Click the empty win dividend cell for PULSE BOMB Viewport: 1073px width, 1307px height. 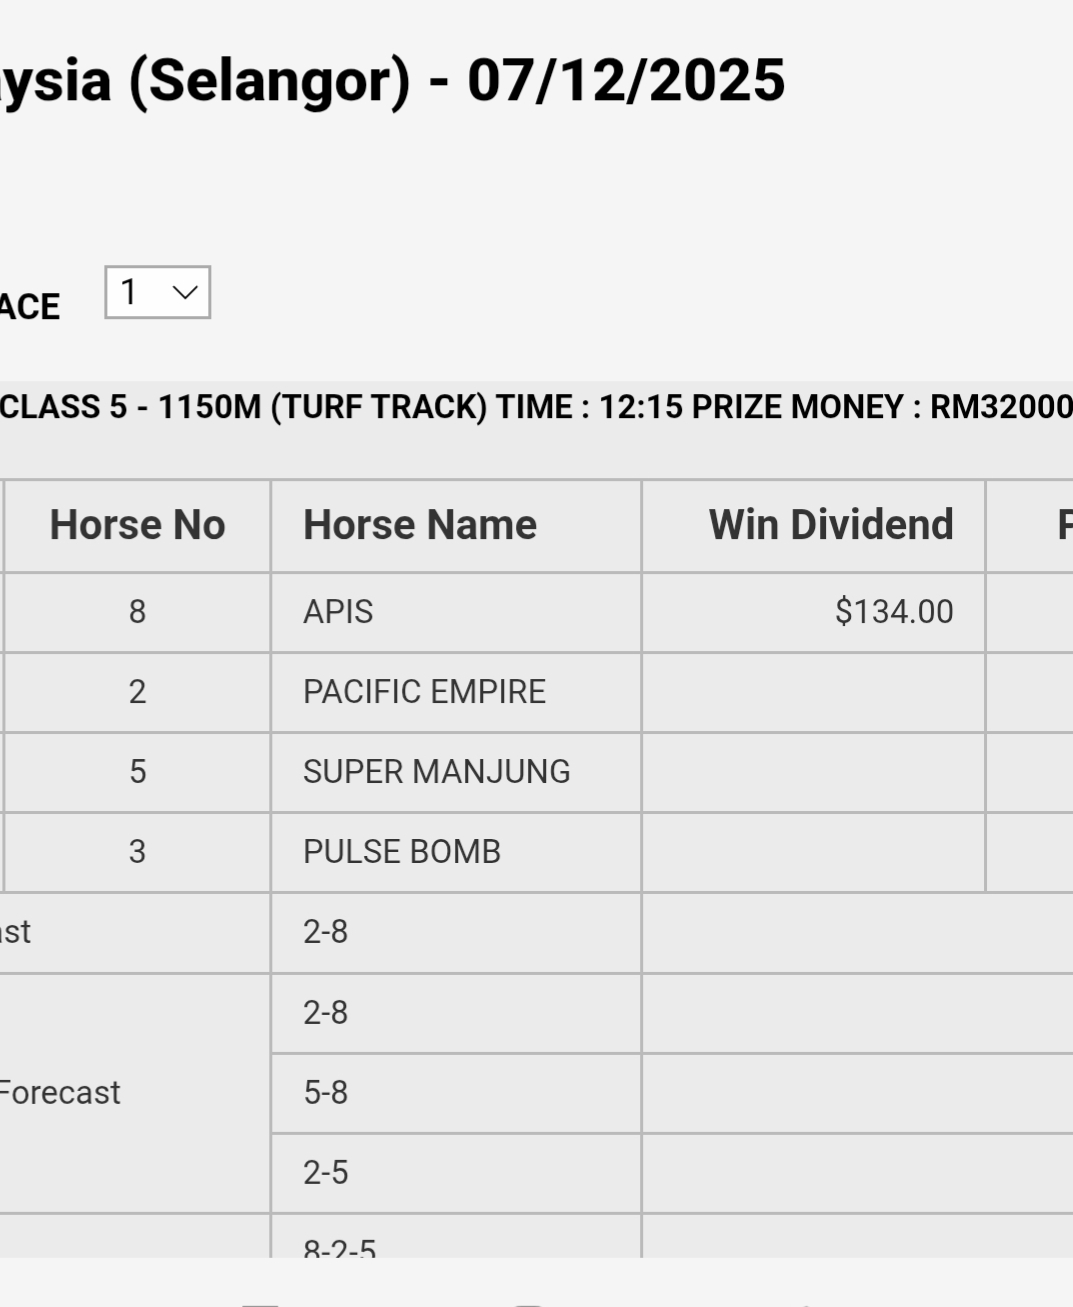coord(813,852)
